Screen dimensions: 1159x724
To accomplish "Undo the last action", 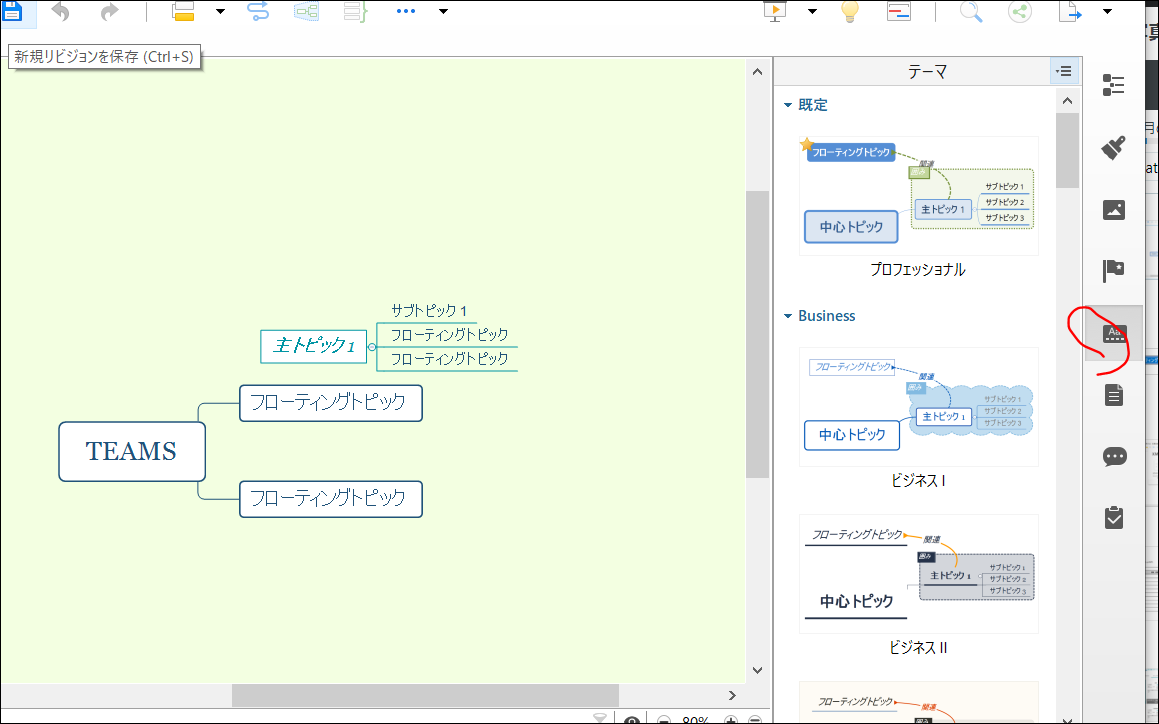I will [61, 12].
